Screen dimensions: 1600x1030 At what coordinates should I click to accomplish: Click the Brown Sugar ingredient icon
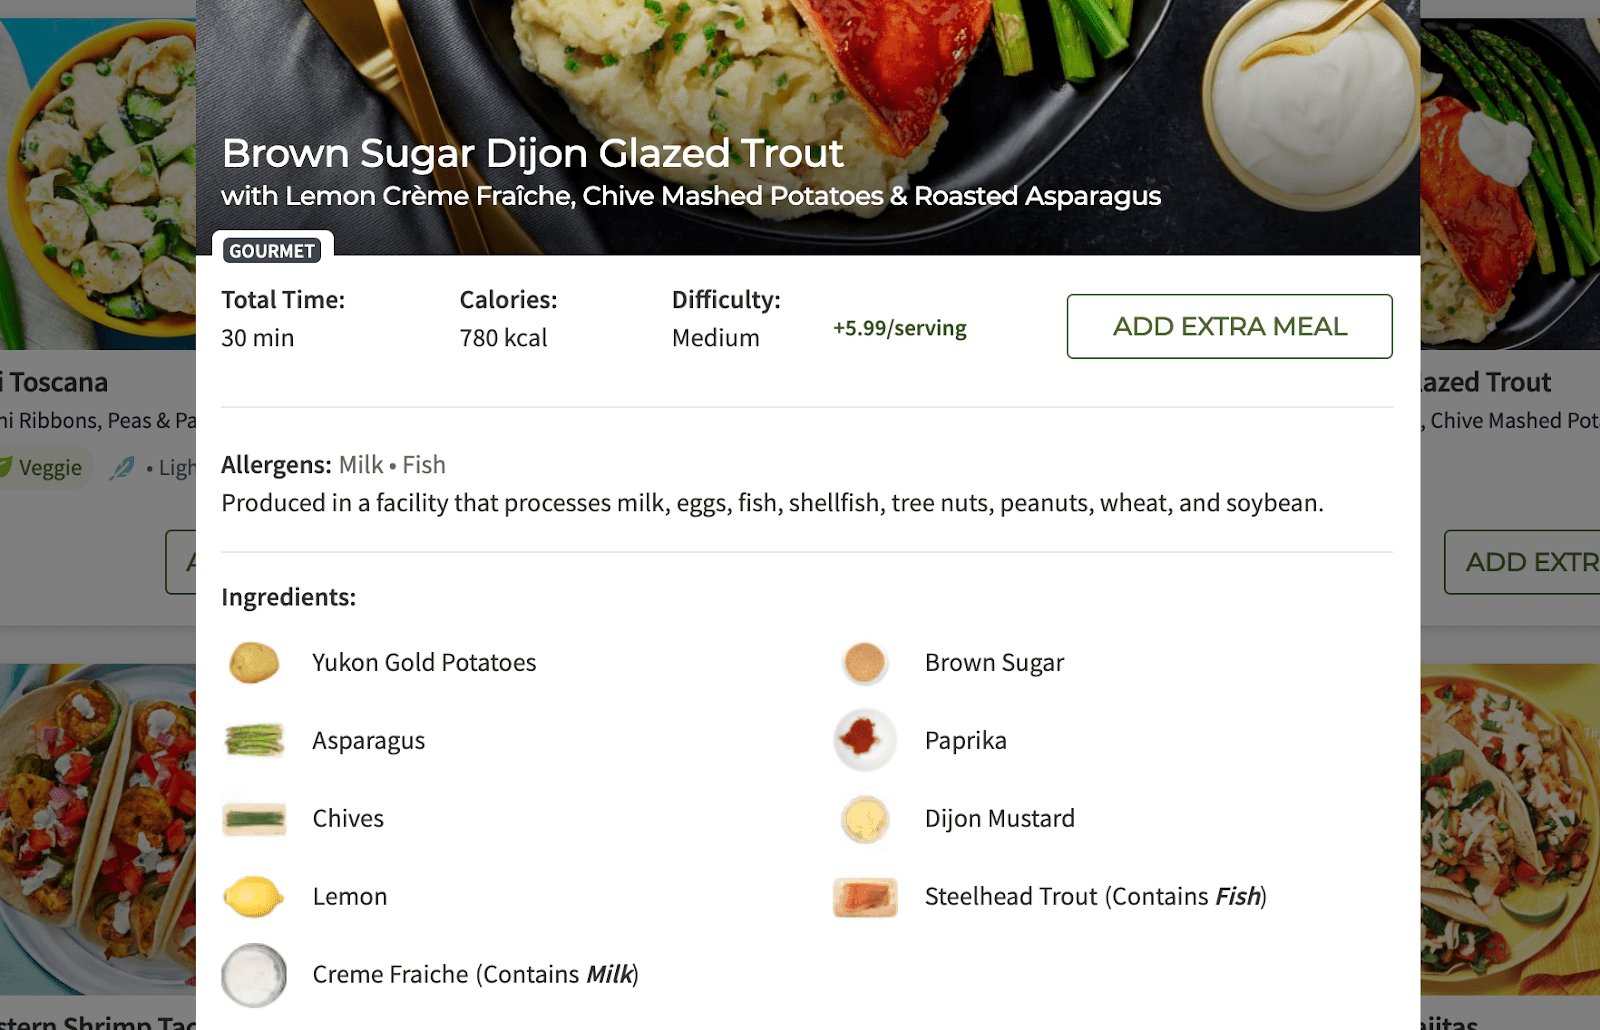coord(865,662)
